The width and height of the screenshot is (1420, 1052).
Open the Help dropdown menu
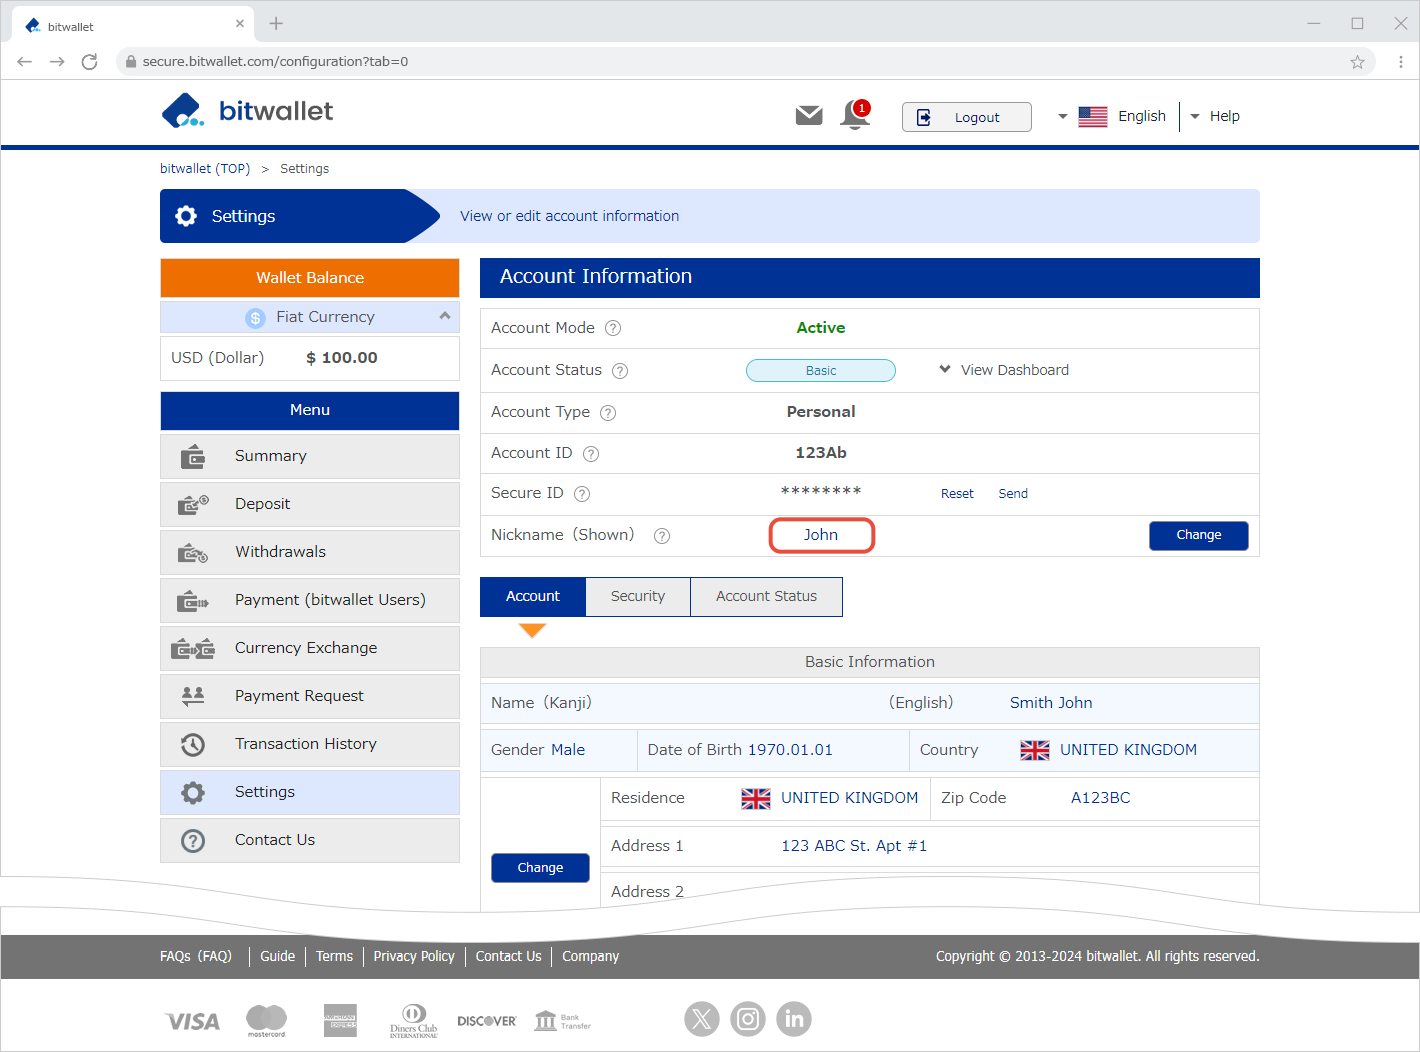(1215, 116)
